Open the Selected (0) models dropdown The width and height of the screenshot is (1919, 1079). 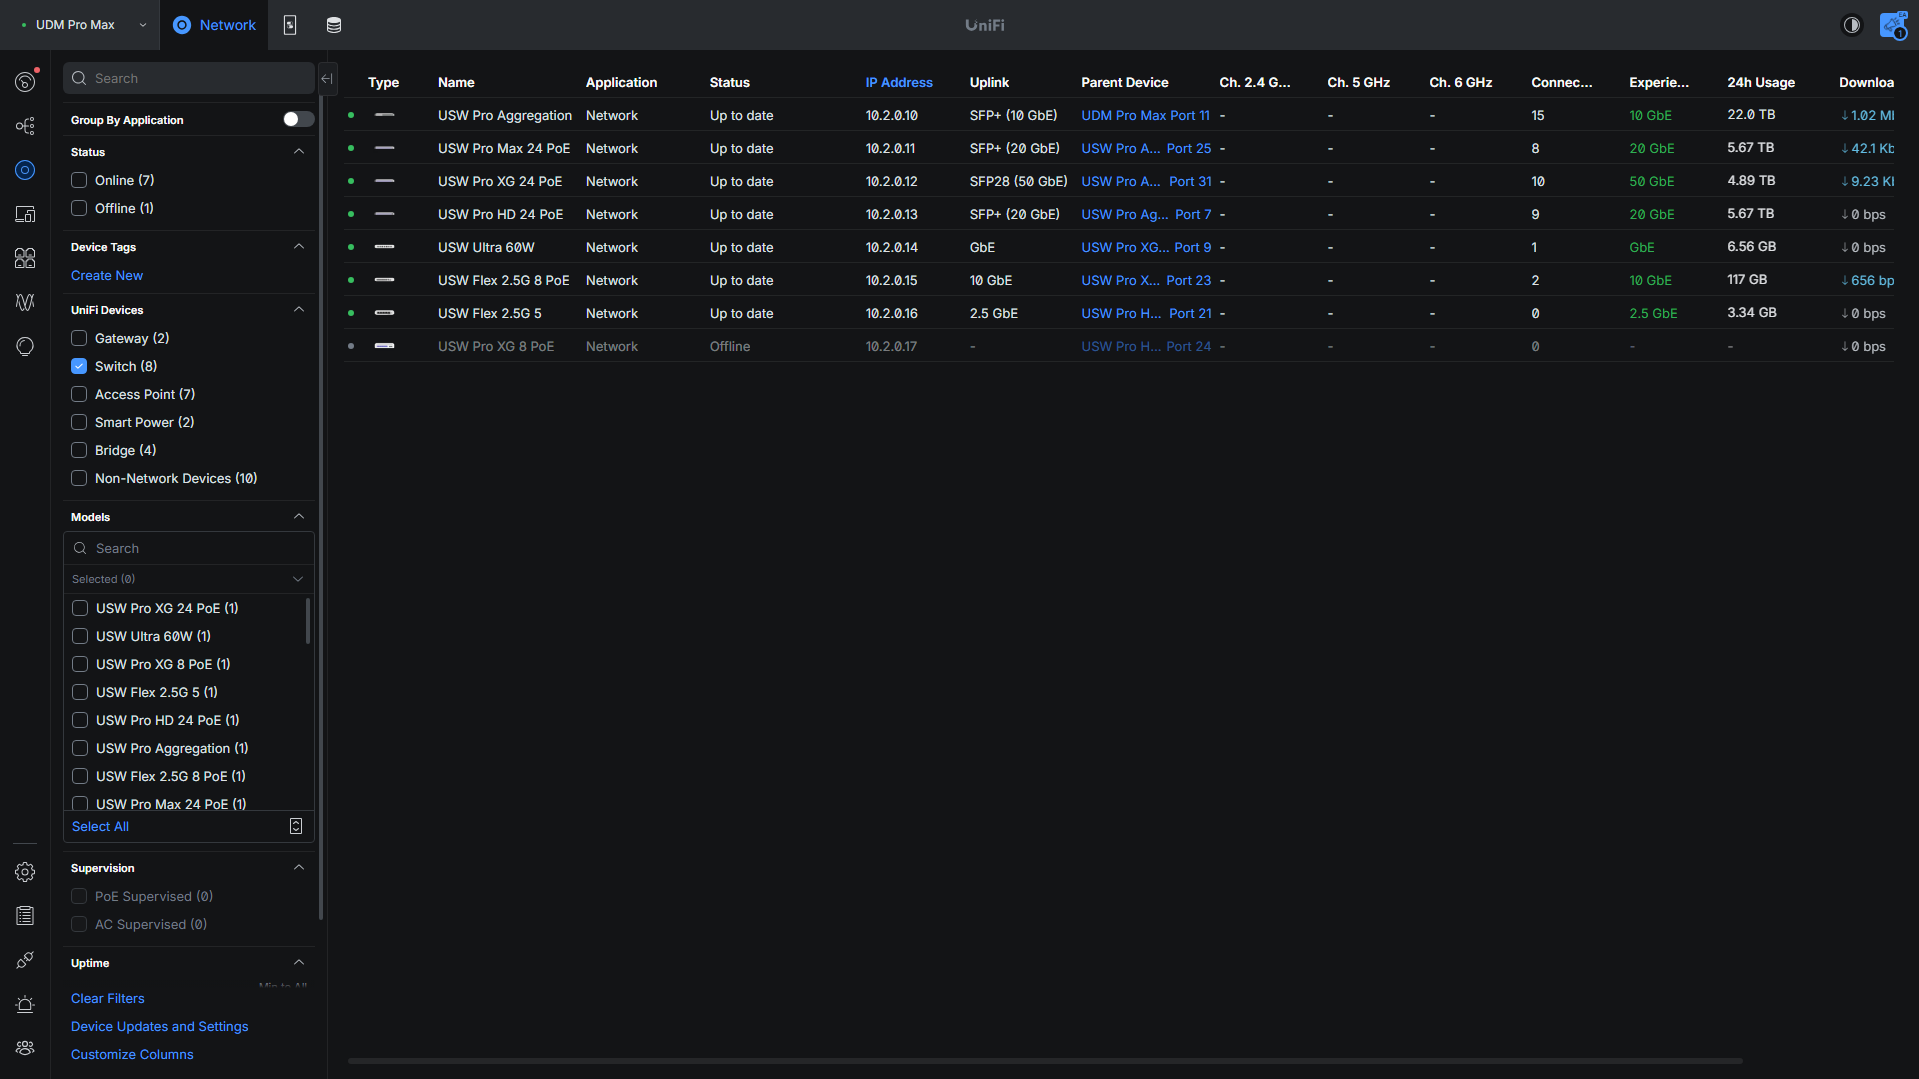(188, 579)
